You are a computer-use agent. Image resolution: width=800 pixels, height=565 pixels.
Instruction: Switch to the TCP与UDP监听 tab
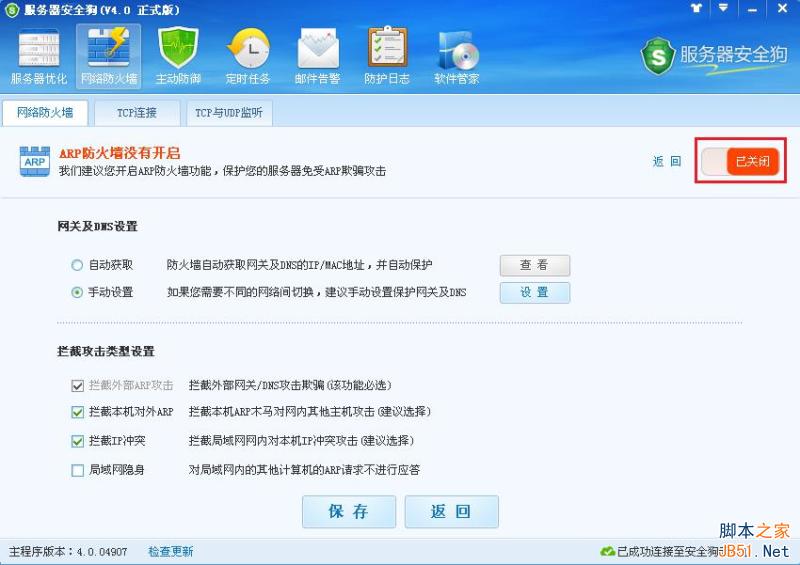229,113
